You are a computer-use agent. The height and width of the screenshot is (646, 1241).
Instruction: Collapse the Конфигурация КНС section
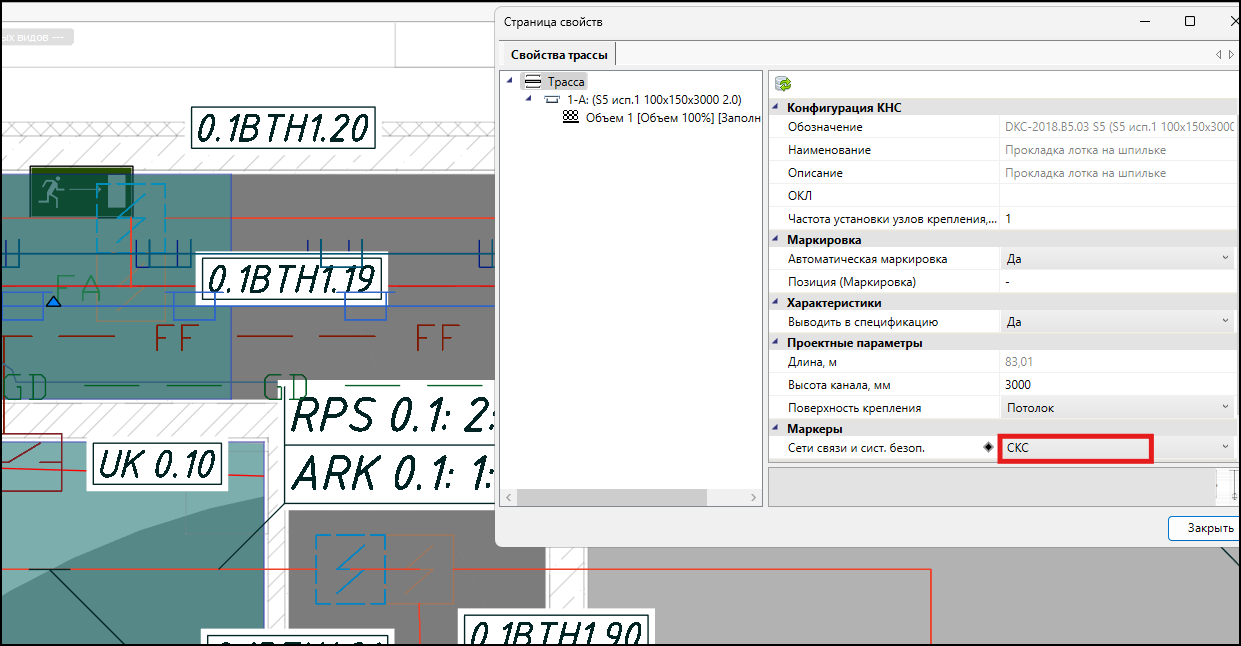click(776, 107)
